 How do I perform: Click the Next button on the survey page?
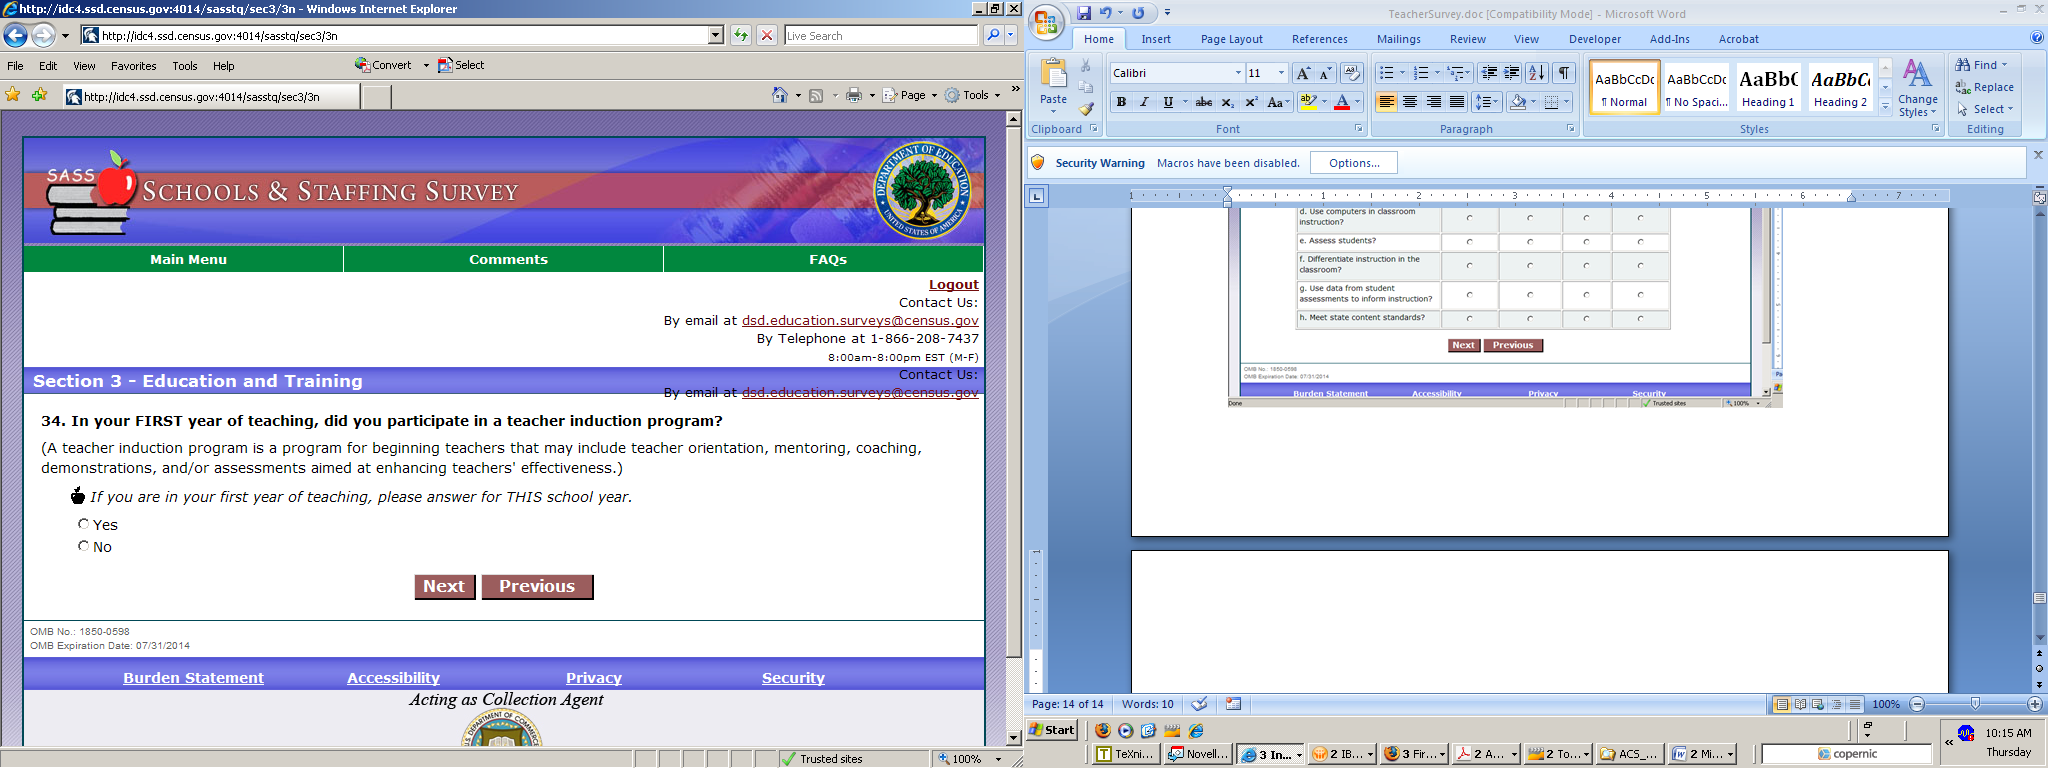[444, 586]
